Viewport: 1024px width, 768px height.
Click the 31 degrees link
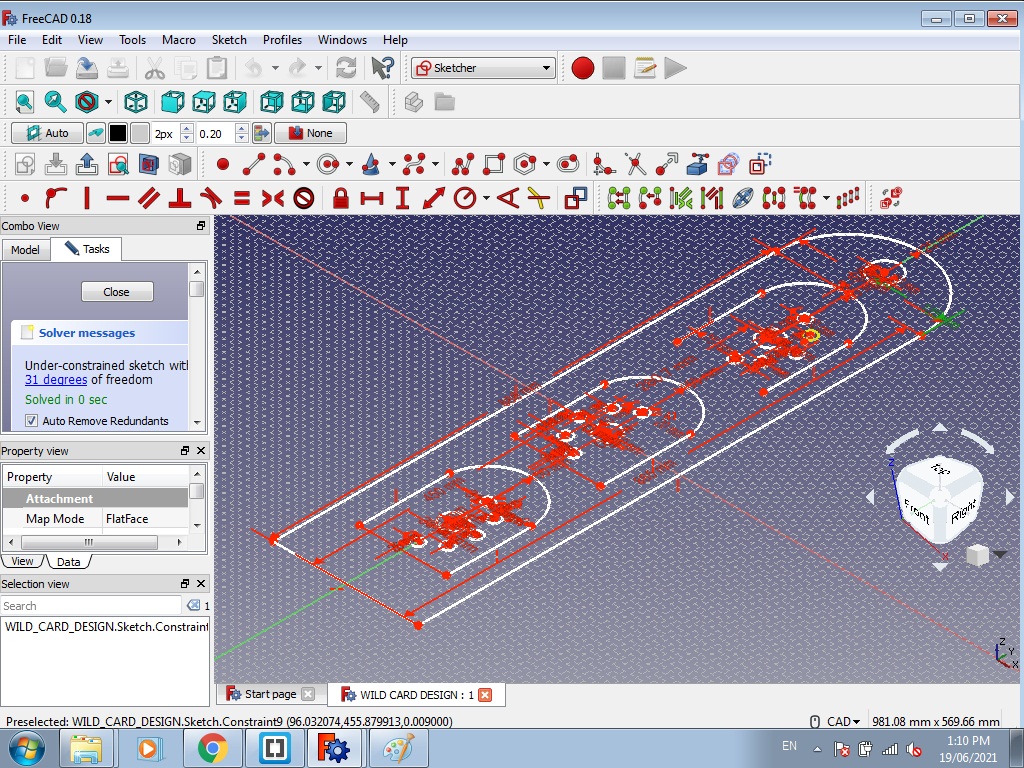coord(56,380)
